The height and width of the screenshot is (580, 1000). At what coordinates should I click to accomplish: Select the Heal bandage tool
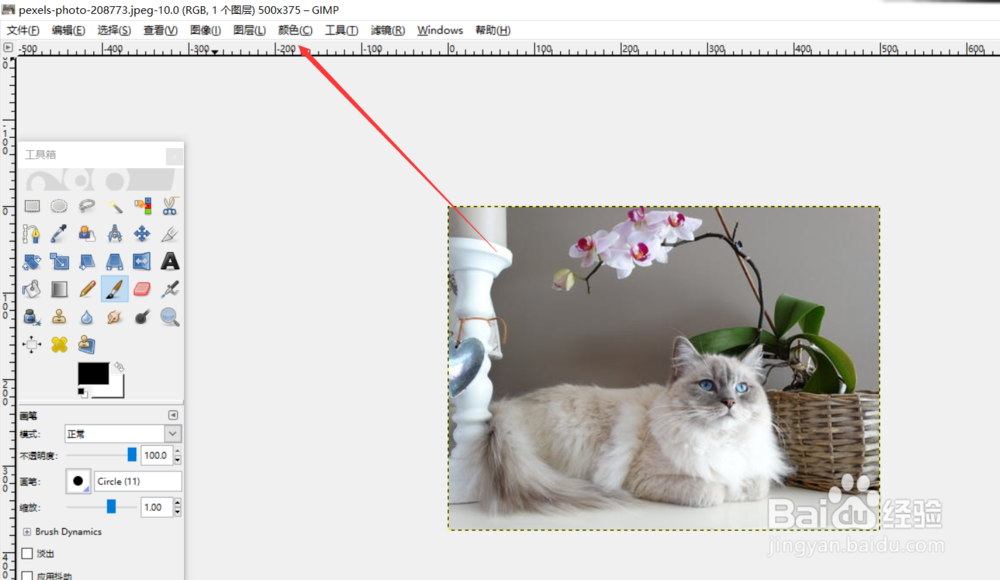click(59, 345)
